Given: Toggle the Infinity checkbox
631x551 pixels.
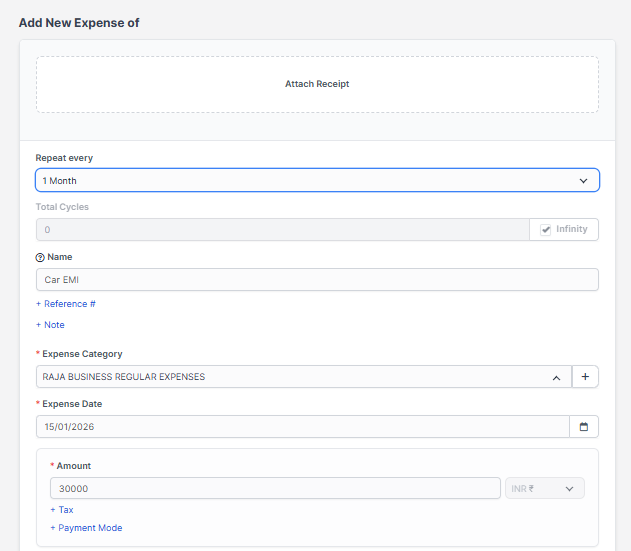Looking at the screenshot, I should 546,230.
